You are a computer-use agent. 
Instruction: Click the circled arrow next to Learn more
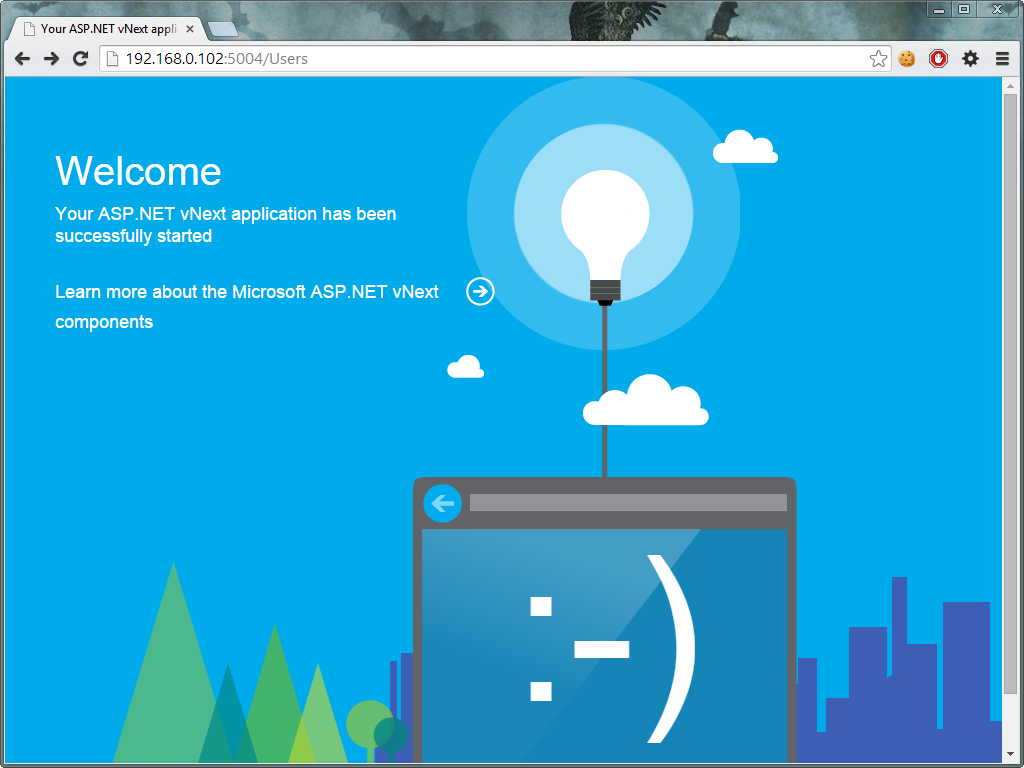(480, 291)
